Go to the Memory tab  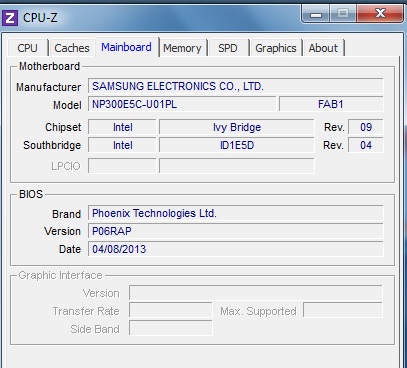point(182,48)
